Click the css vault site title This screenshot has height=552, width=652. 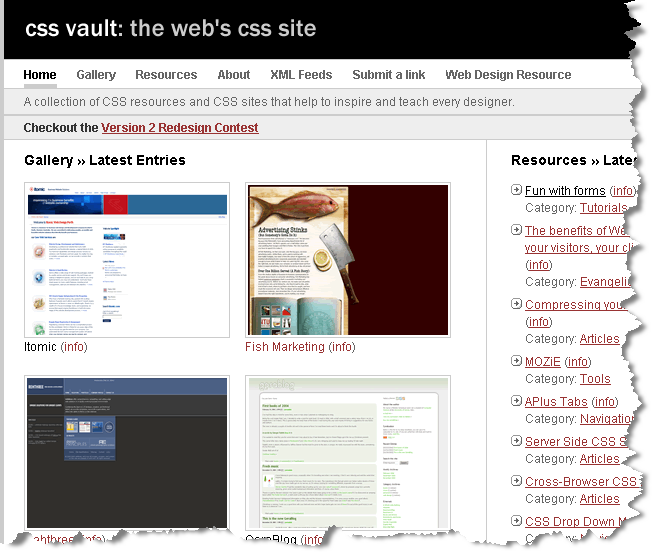click(170, 28)
